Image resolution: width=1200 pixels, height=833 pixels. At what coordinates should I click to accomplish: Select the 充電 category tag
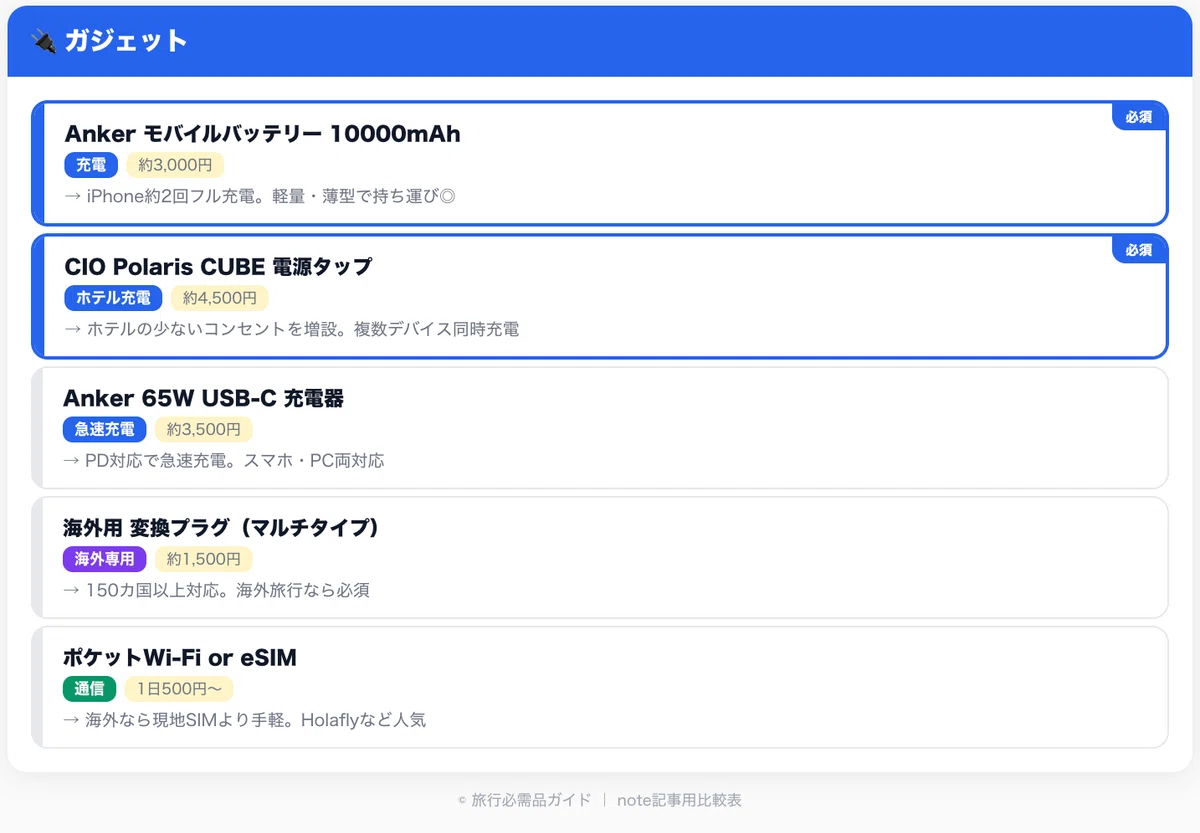click(91, 165)
